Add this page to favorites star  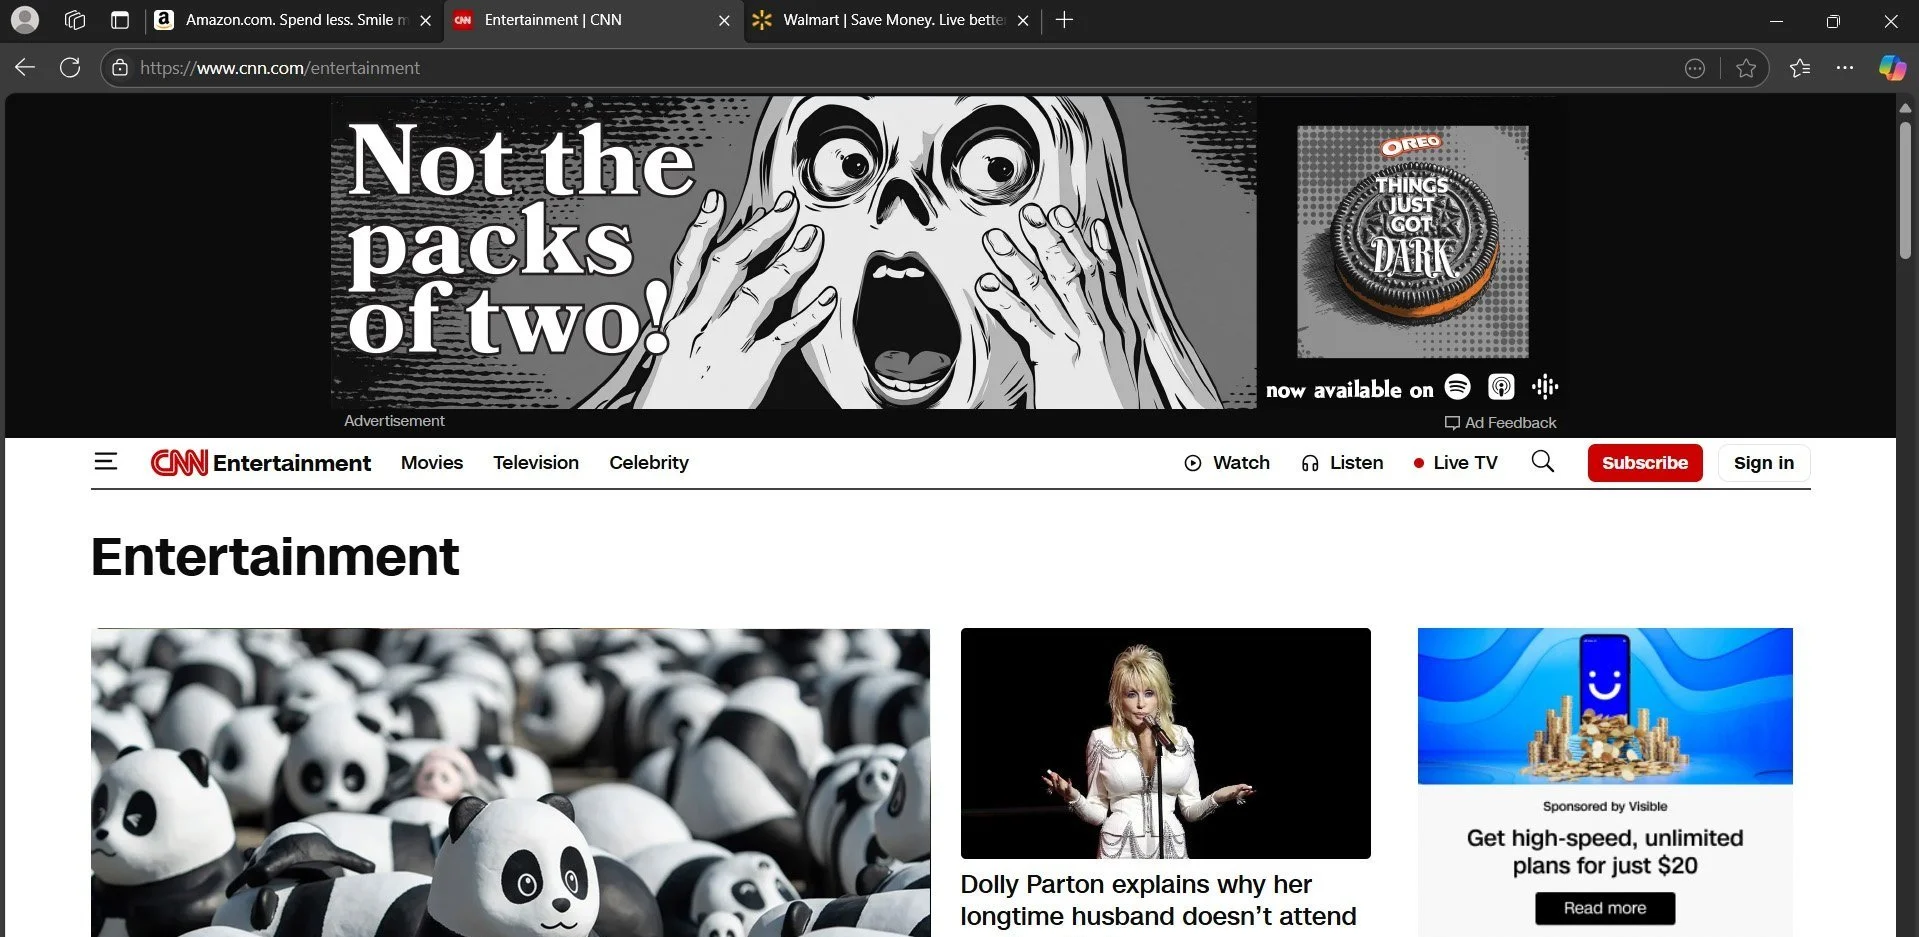1746,68
